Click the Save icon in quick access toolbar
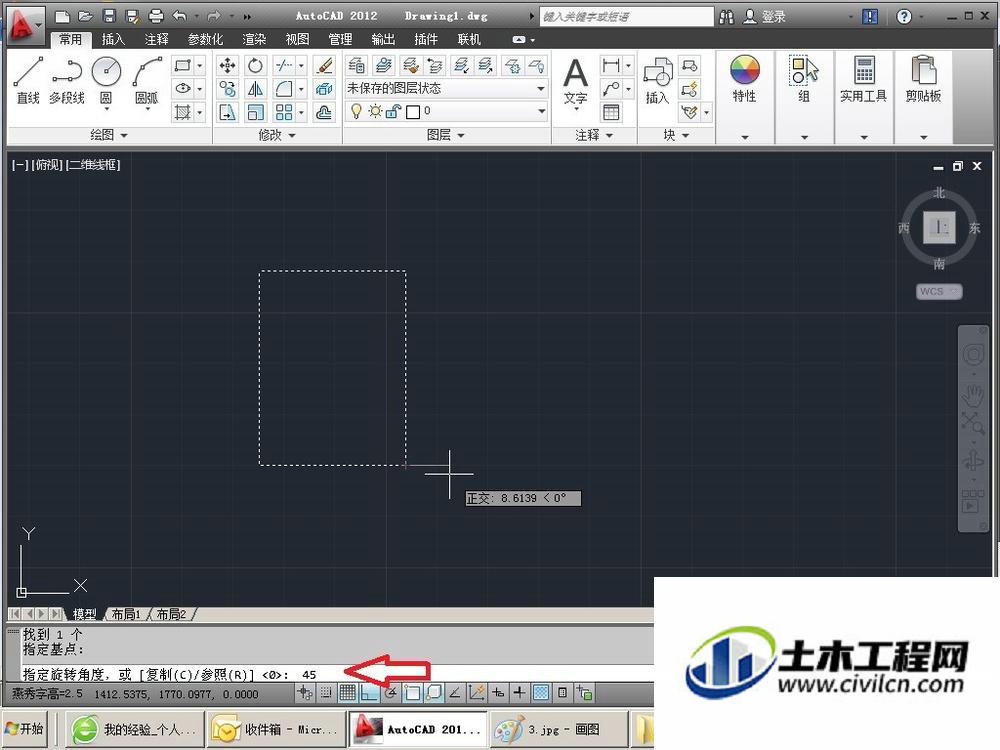Viewport: 1000px width, 750px height. point(109,16)
